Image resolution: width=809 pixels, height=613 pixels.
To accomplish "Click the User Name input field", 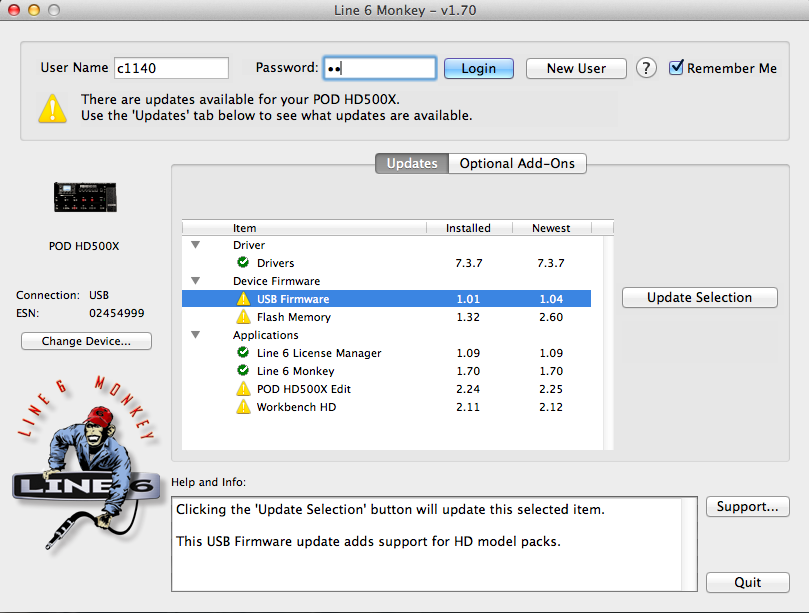I will 171,68.
